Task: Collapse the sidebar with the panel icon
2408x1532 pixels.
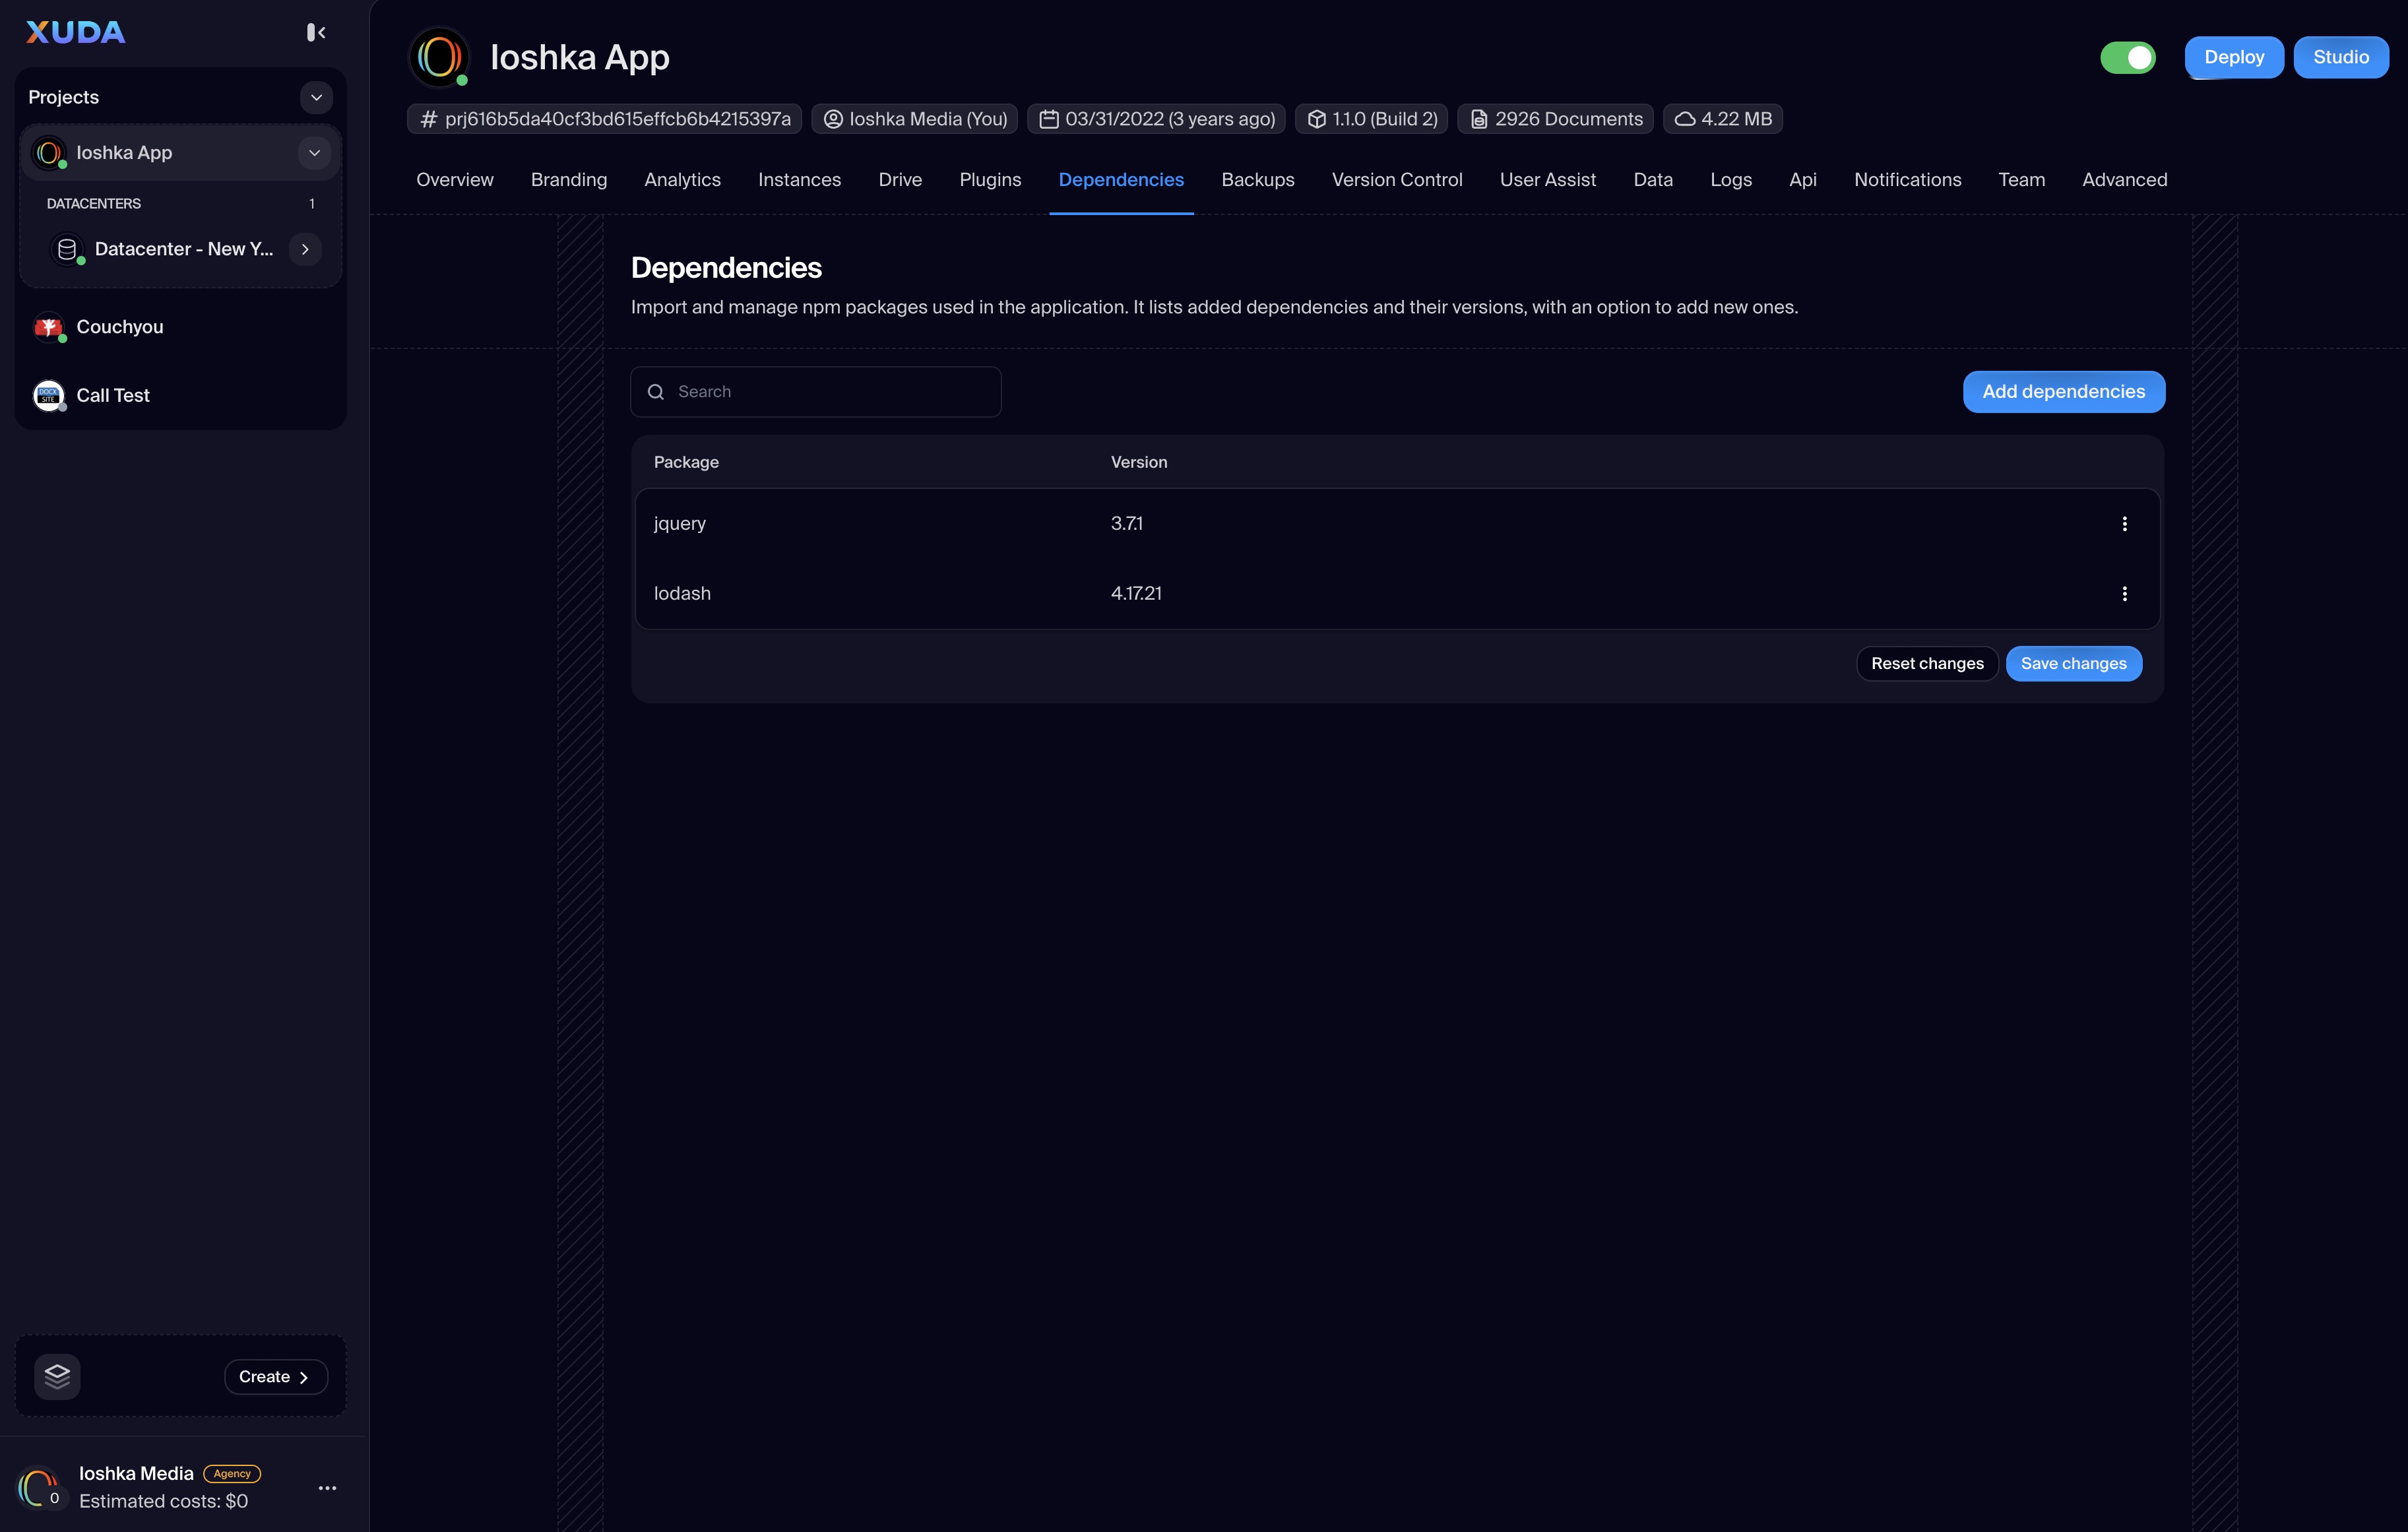Action: pyautogui.click(x=316, y=33)
